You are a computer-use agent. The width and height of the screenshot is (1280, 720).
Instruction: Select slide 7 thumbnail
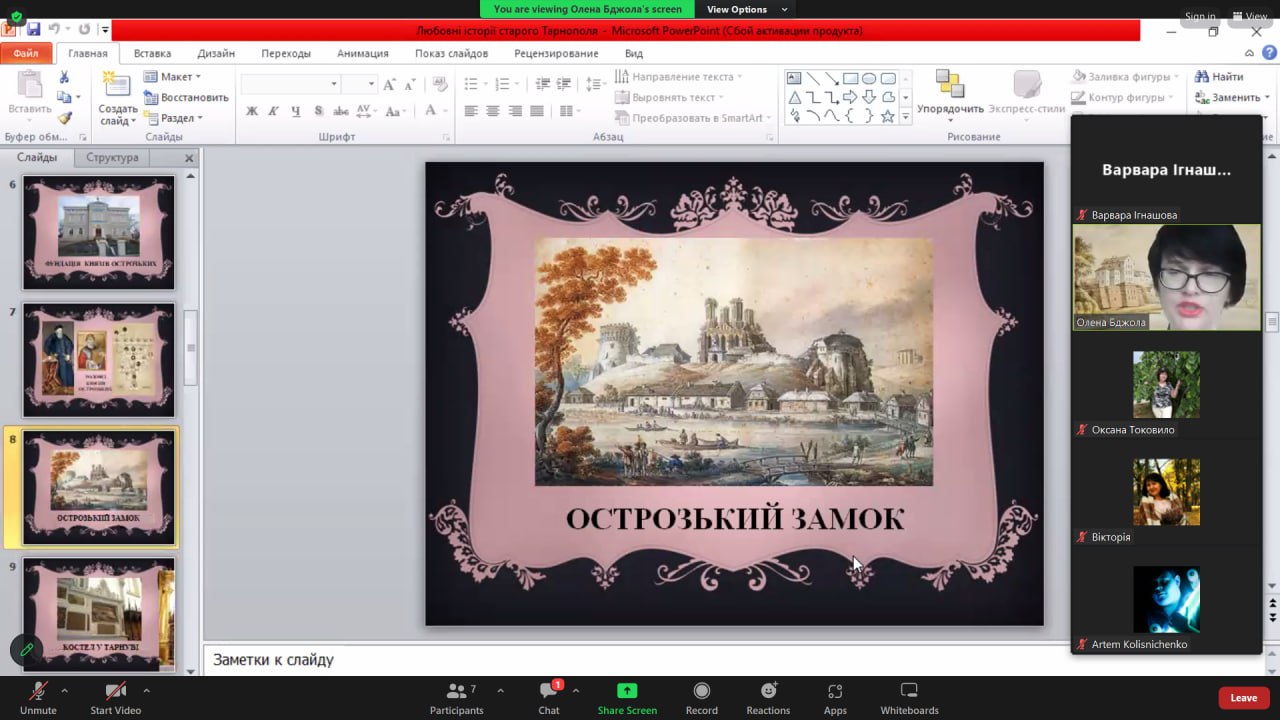click(x=99, y=360)
